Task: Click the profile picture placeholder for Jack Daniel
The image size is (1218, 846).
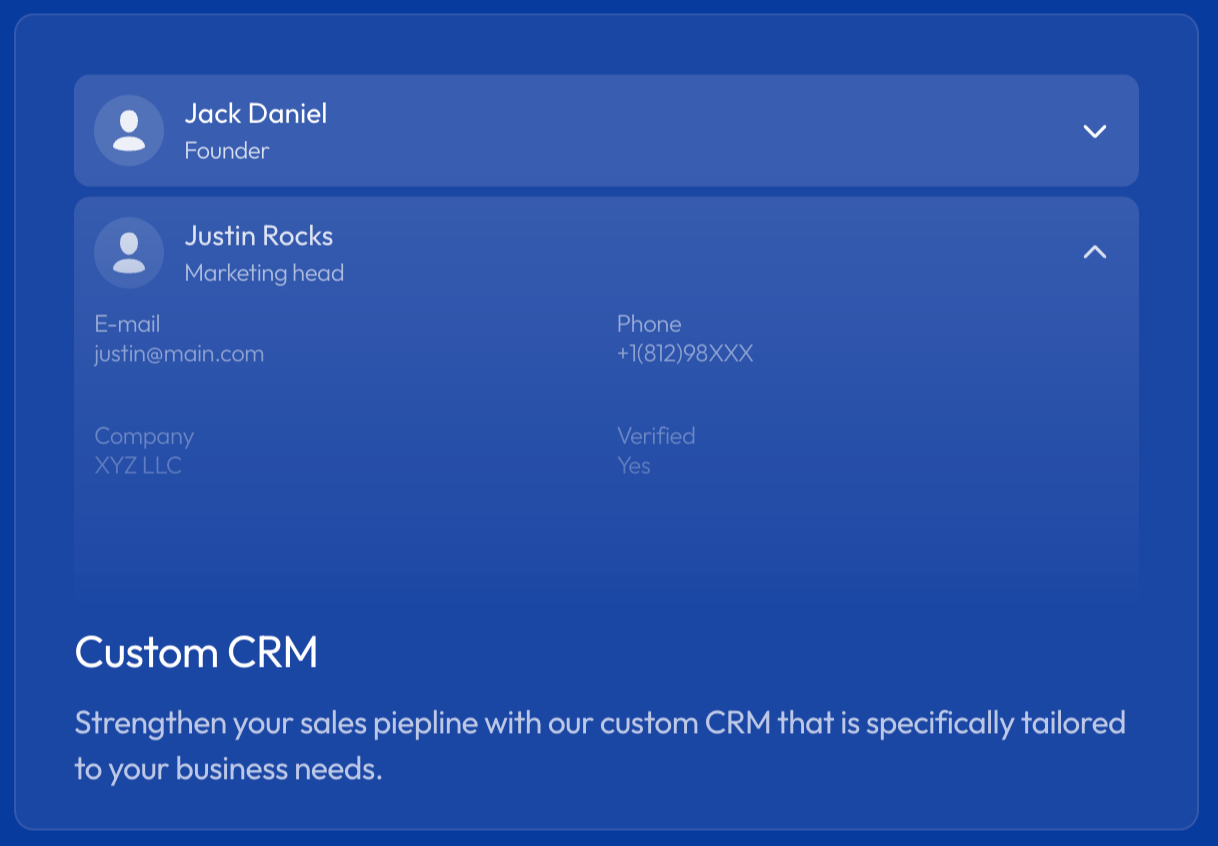Action: (x=129, y=131)
